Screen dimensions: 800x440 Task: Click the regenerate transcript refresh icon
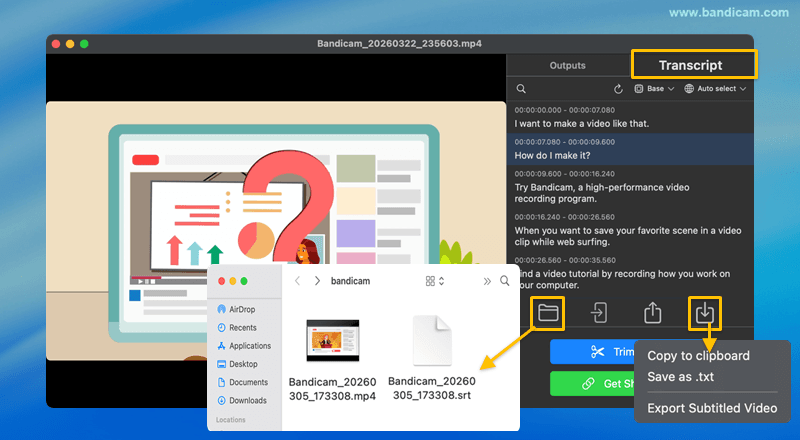(618, 89)
